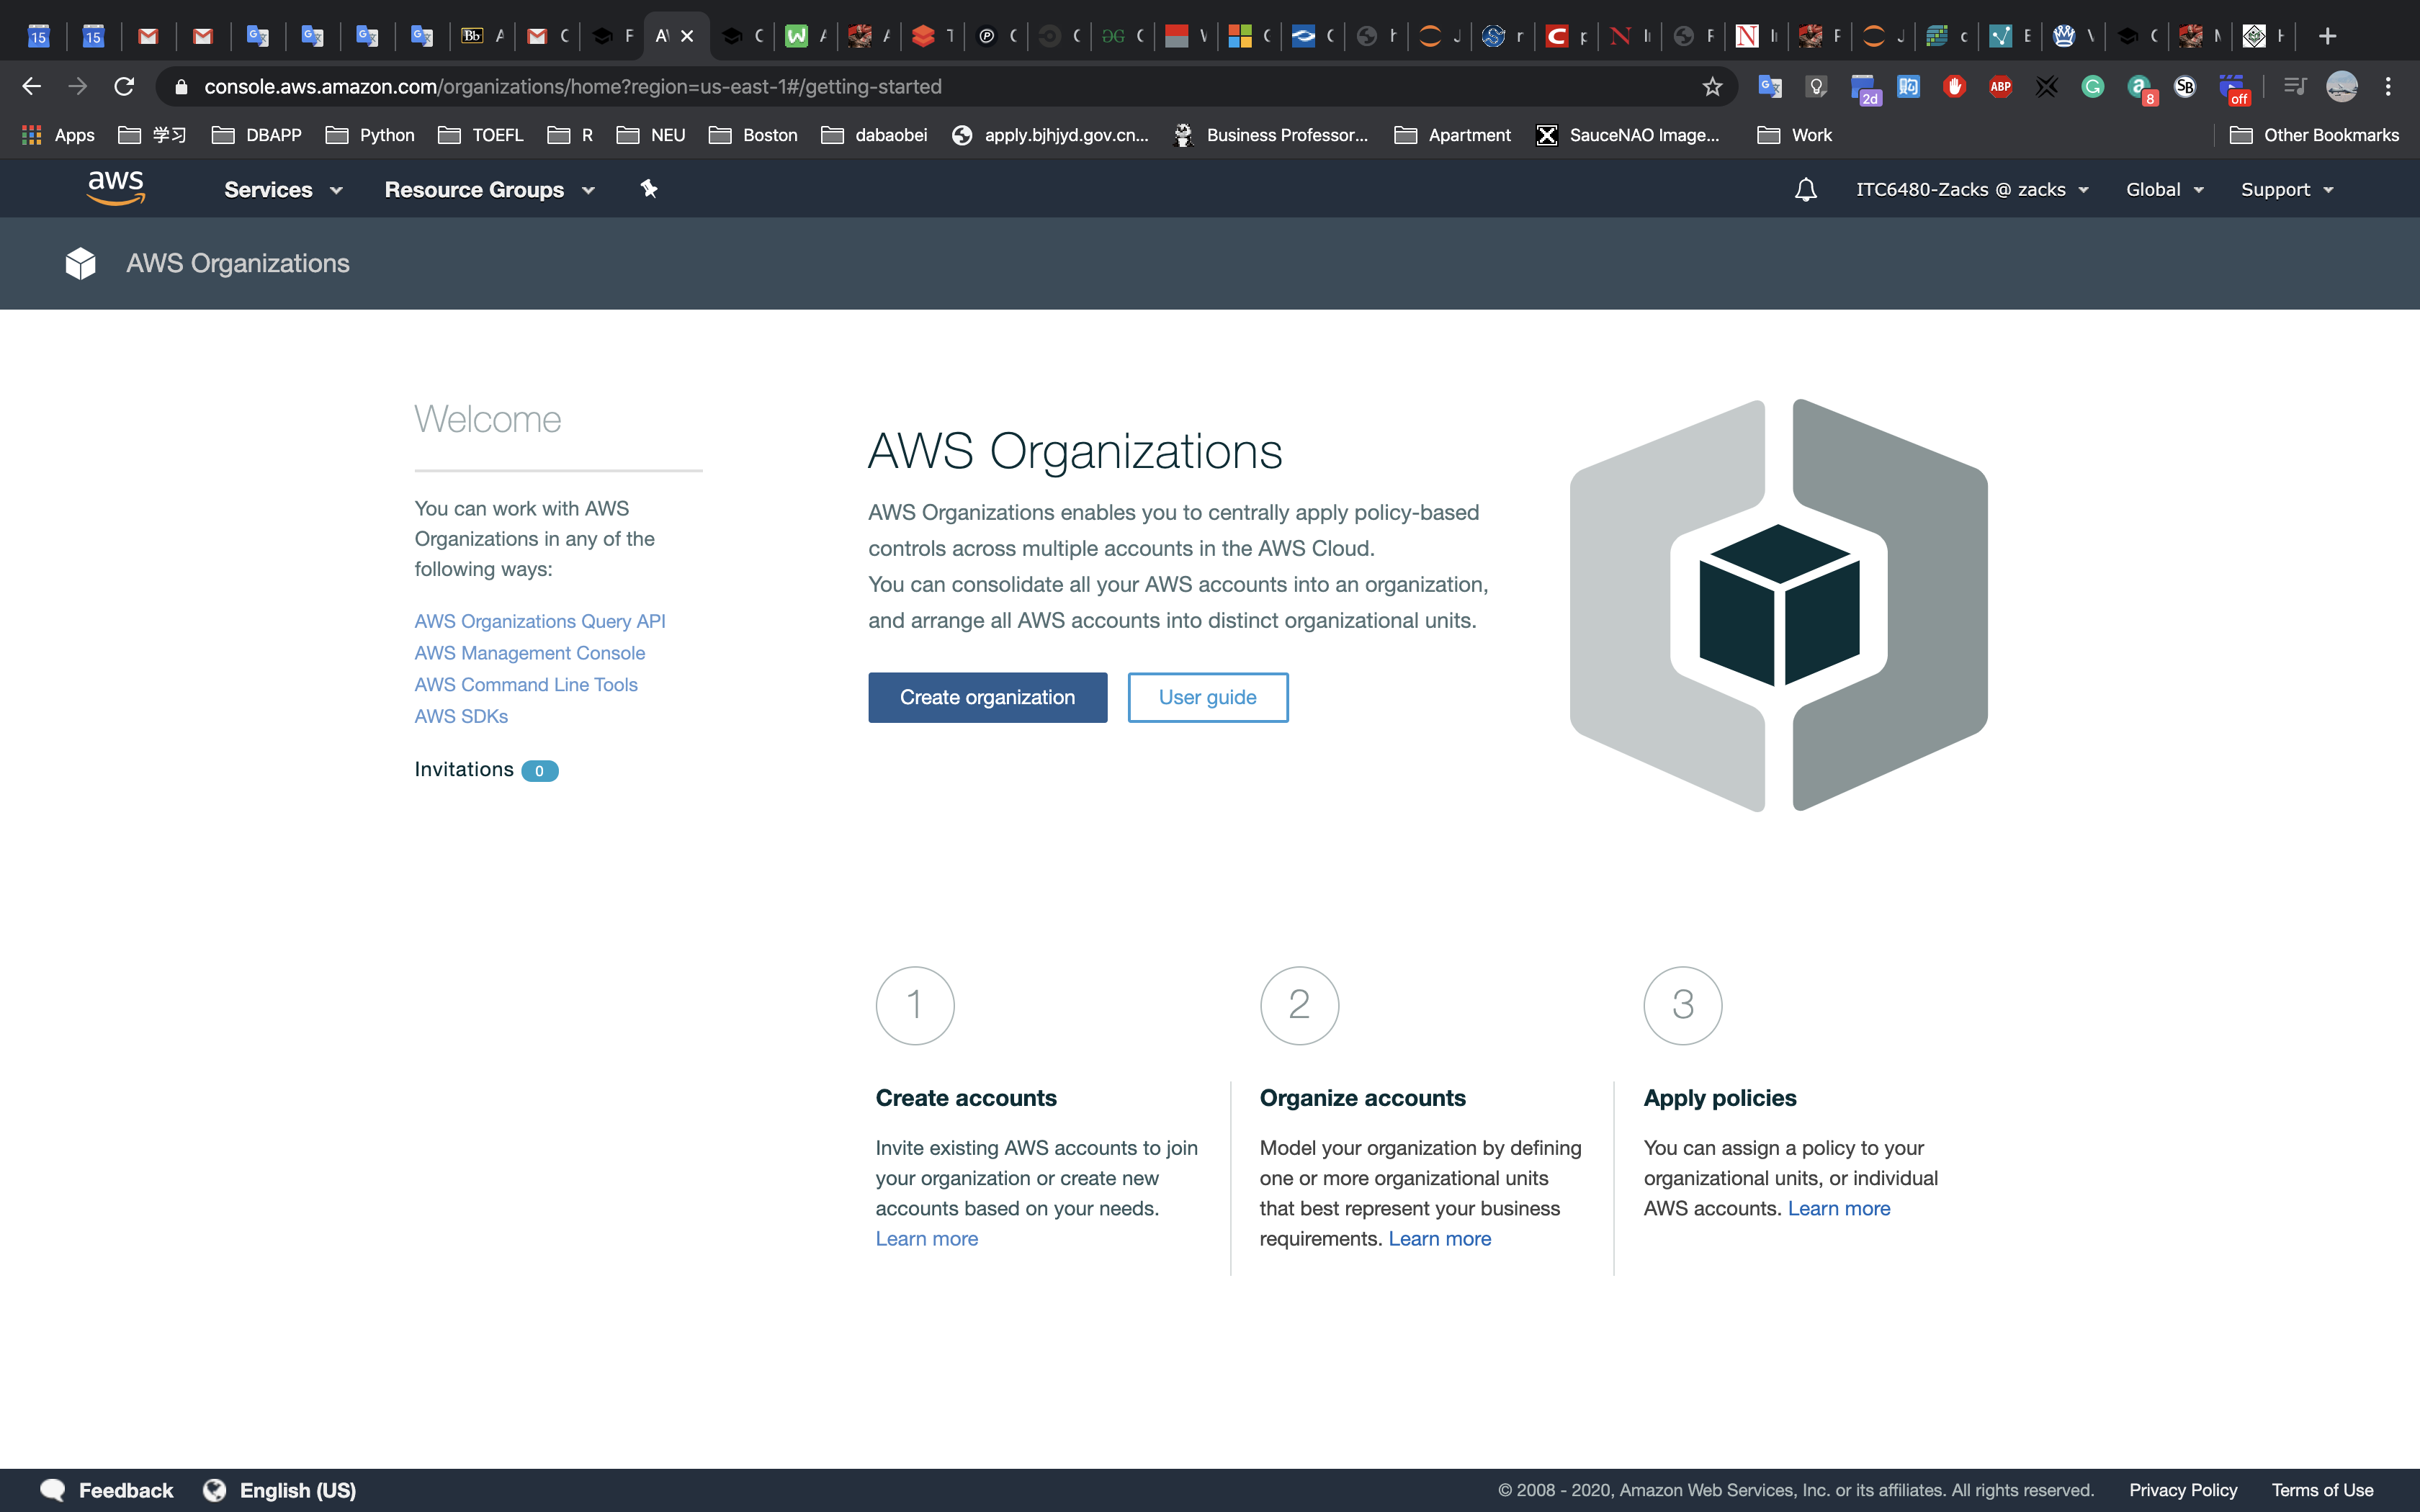The height and width of the screenshot is (1512, 2420).
Task: Expand the Services dropdown menu
Action: pyautogui.click(x=283, y=190)
